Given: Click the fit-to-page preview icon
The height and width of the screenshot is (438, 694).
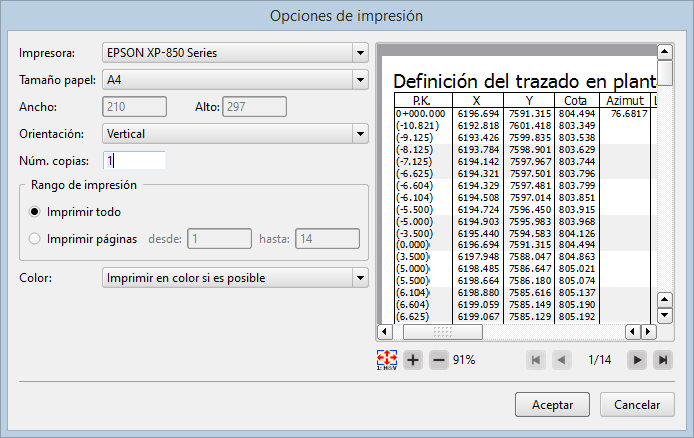Looking at the screenshot, I should coord(387,360).
